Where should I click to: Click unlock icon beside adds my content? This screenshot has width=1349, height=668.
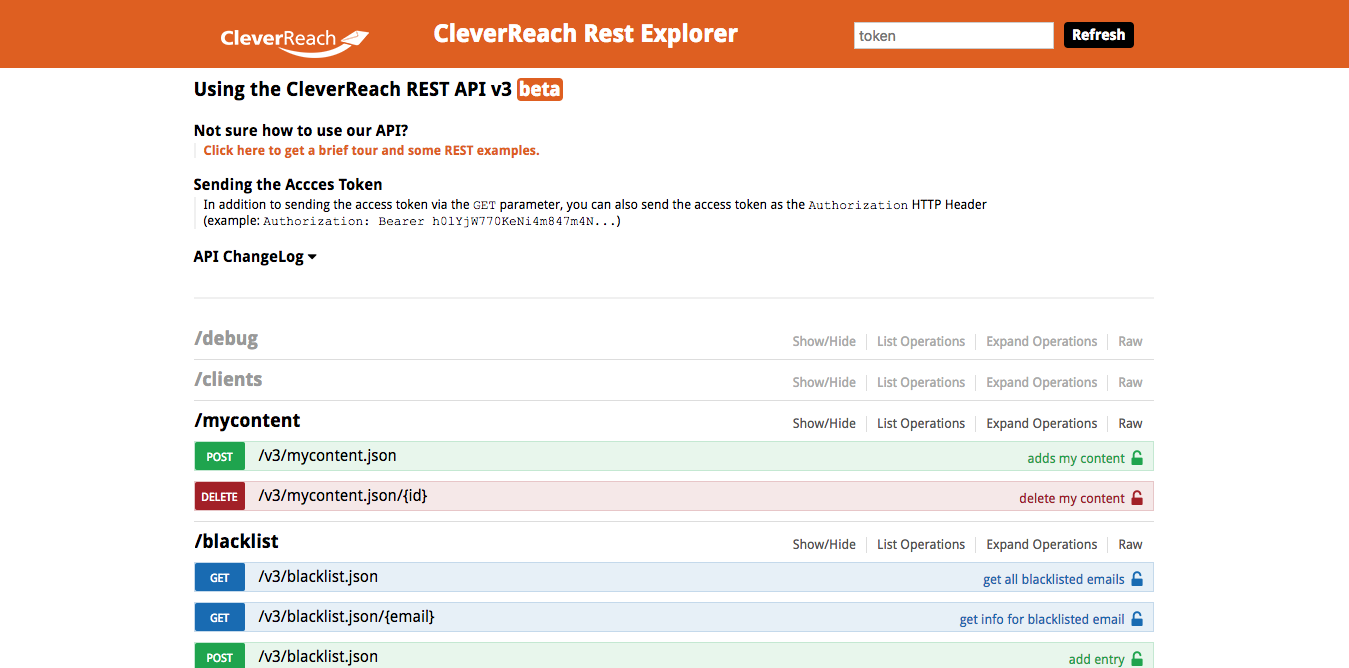tap(1136, 458)
